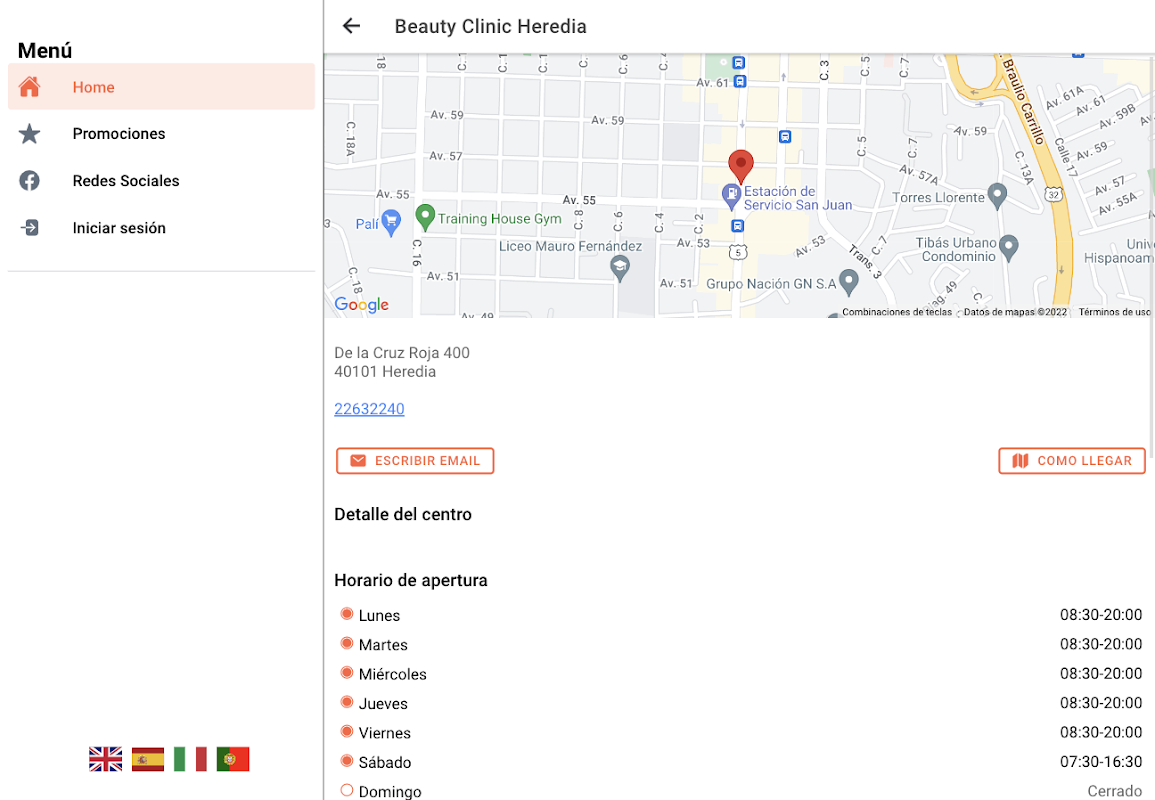Screen dimensions: 1155x800
Task: Click the map icon in Como Llegar
Action: pyautogui.click(x=1020, y=460)
